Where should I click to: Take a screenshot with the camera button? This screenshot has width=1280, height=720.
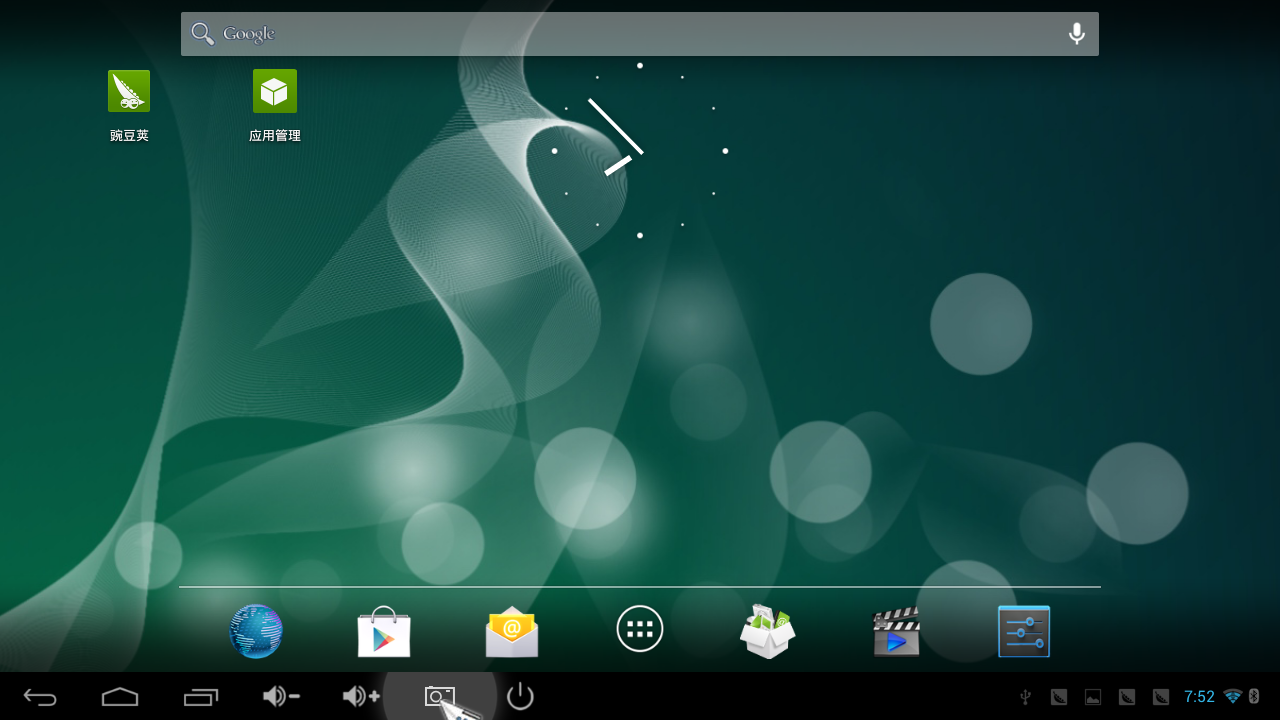(x=440, y=696)
